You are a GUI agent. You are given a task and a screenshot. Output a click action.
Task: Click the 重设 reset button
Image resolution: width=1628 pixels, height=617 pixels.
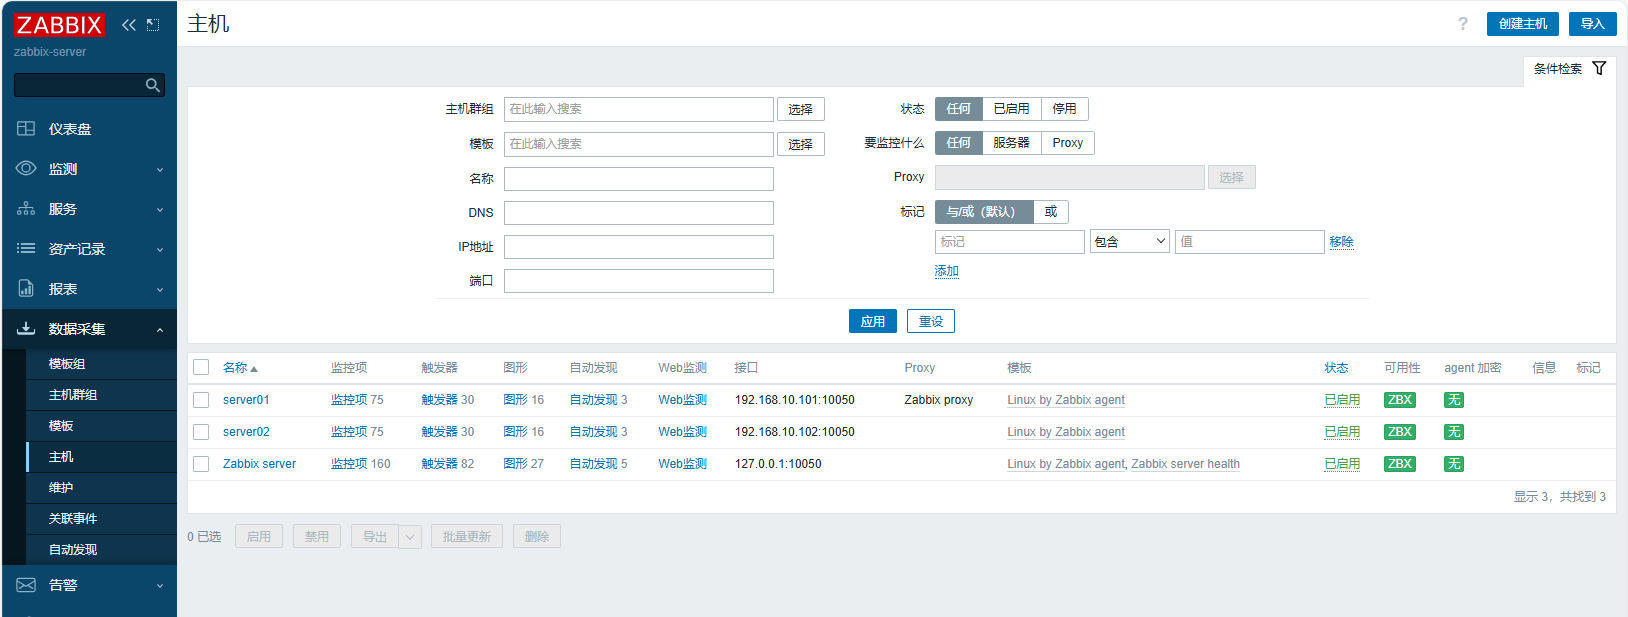(x=931, y=321)
